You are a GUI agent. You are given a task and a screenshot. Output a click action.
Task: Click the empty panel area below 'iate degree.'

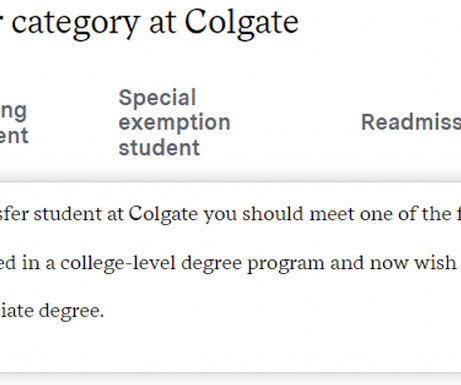pyautogui.click(x=230, y=348)
